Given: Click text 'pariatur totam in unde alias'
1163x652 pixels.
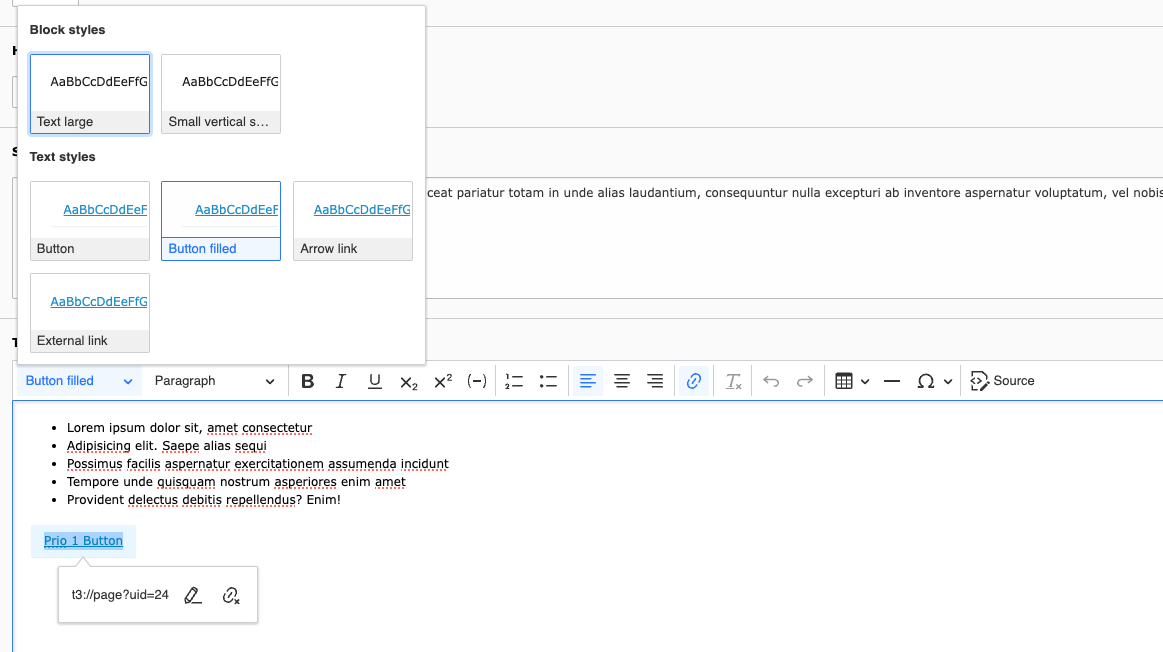Looking at the screenshot, I should (541, 193).
